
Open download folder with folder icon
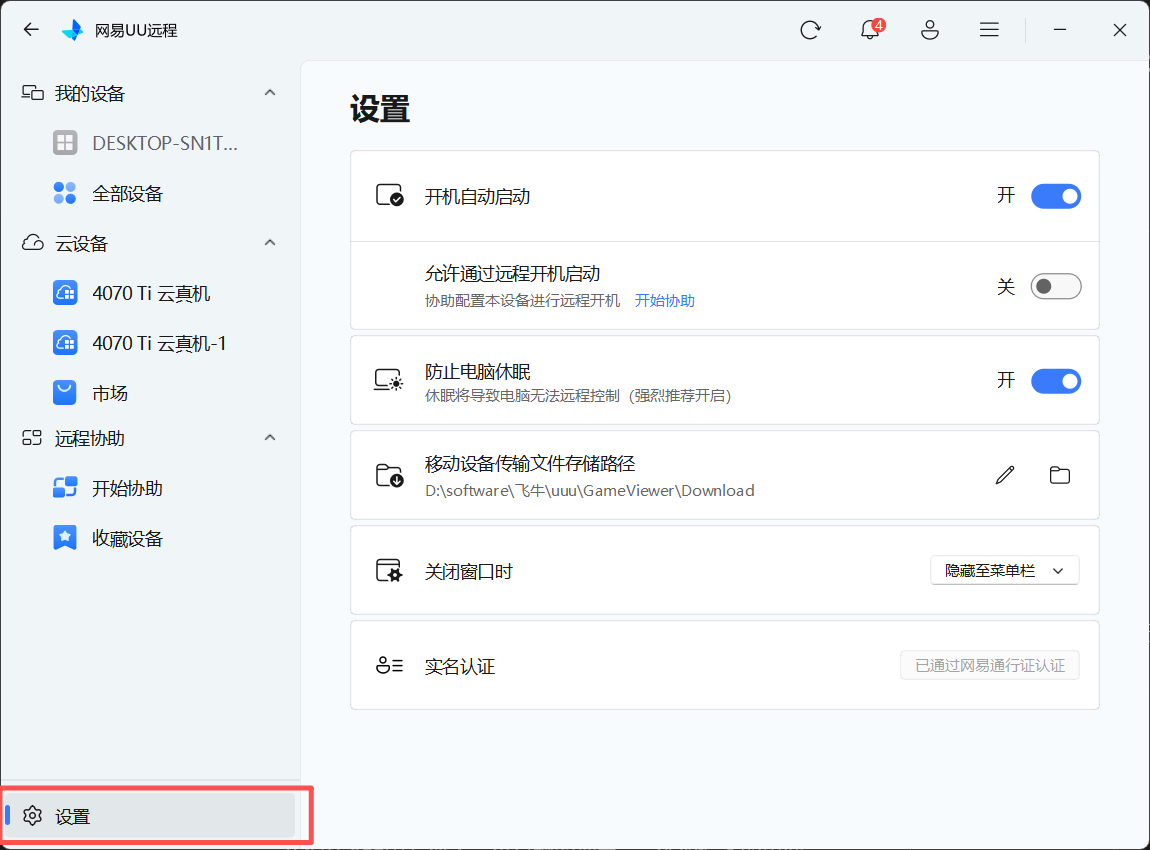1060,475
